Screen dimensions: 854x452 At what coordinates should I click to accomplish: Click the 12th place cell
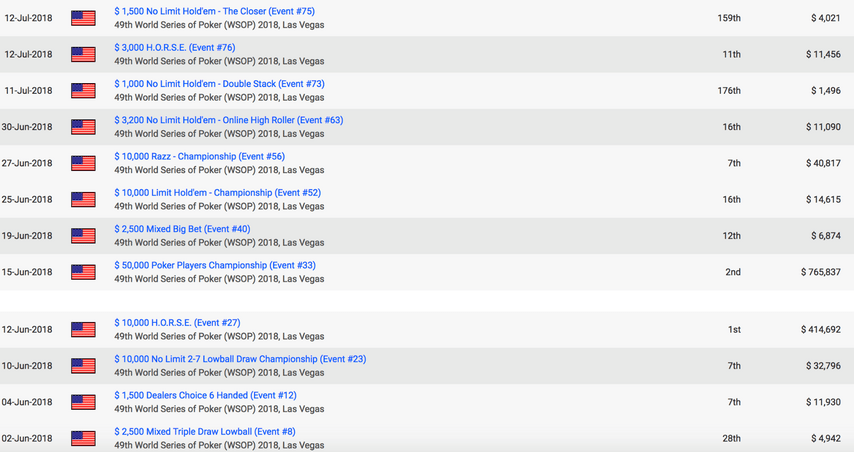tap(731, 236)
